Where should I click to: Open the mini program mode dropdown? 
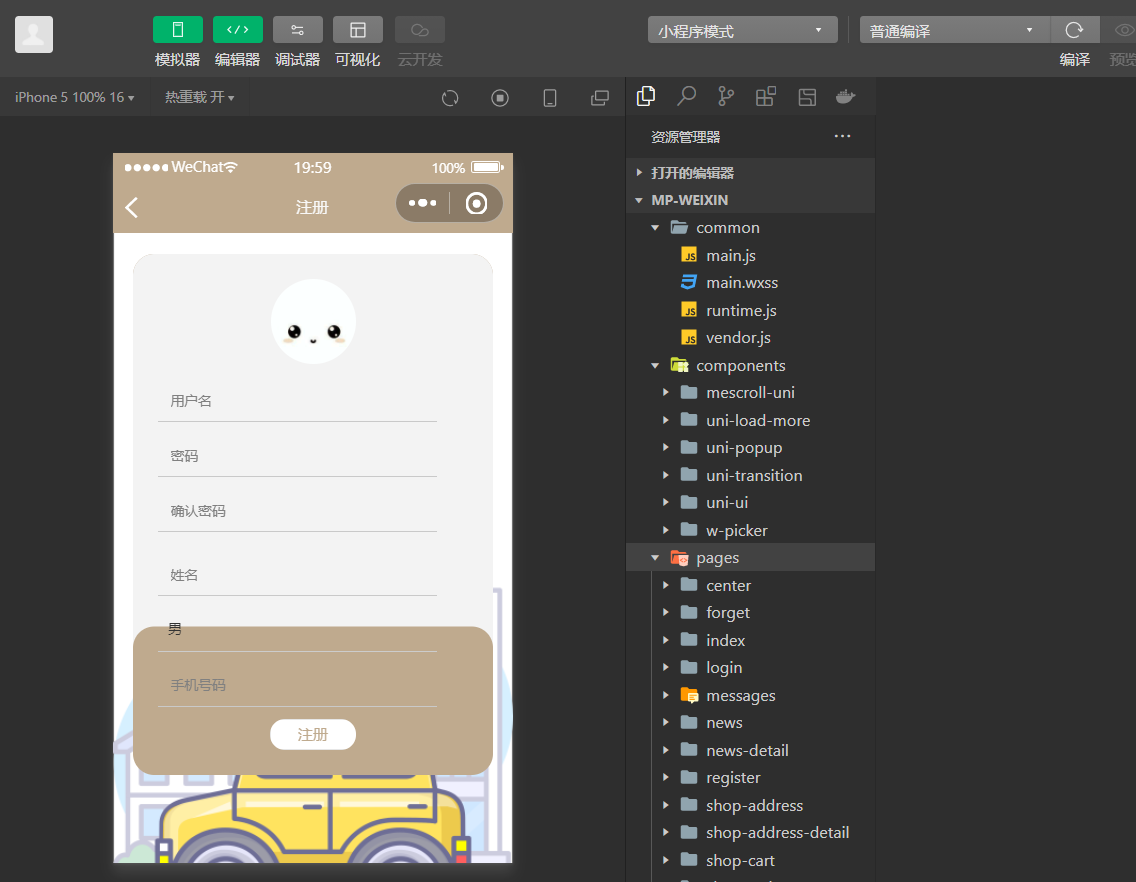743,30
